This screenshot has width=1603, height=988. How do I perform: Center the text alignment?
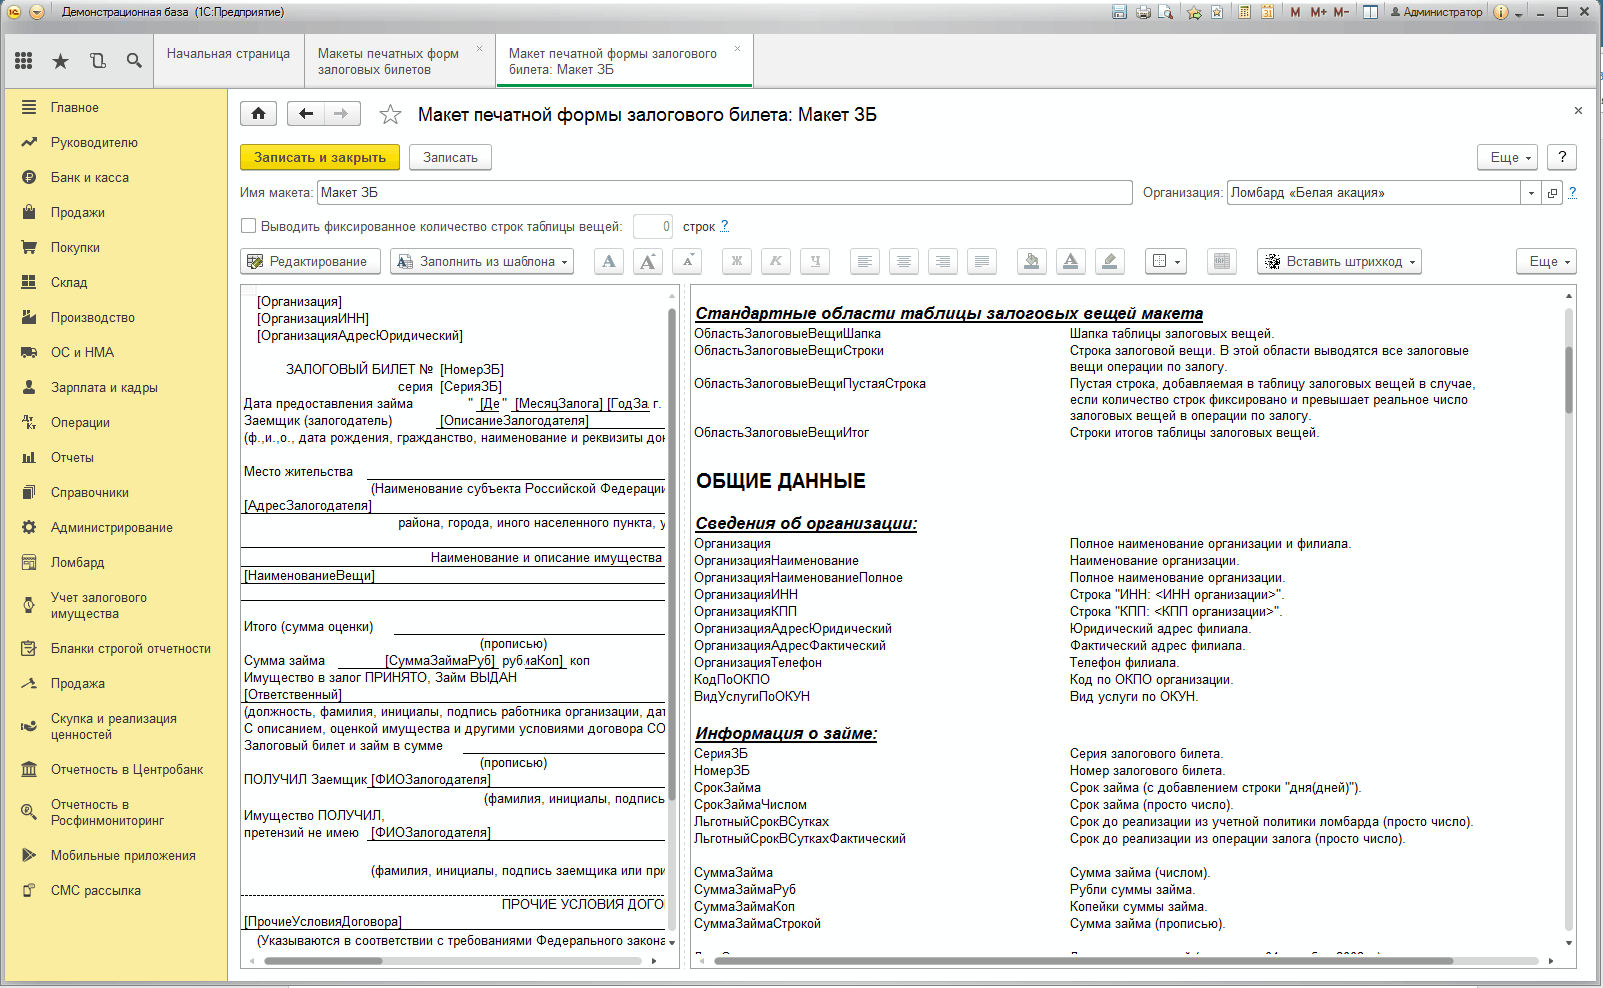pos(904,261)
